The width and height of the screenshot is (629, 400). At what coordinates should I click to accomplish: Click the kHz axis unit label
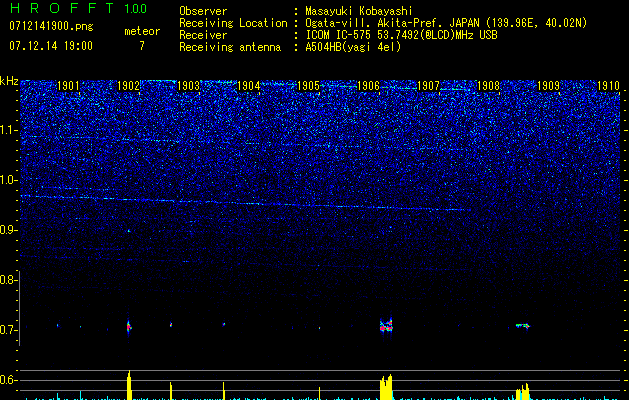coord(9,81)
